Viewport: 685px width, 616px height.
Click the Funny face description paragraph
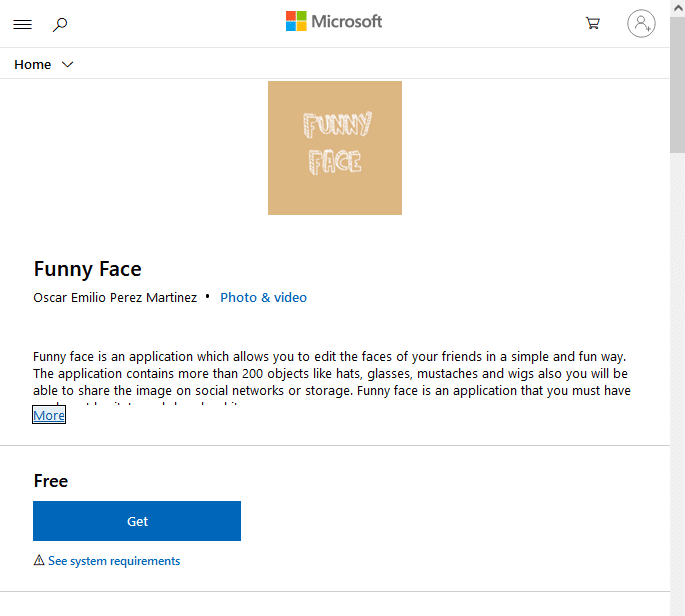point(330,374)
